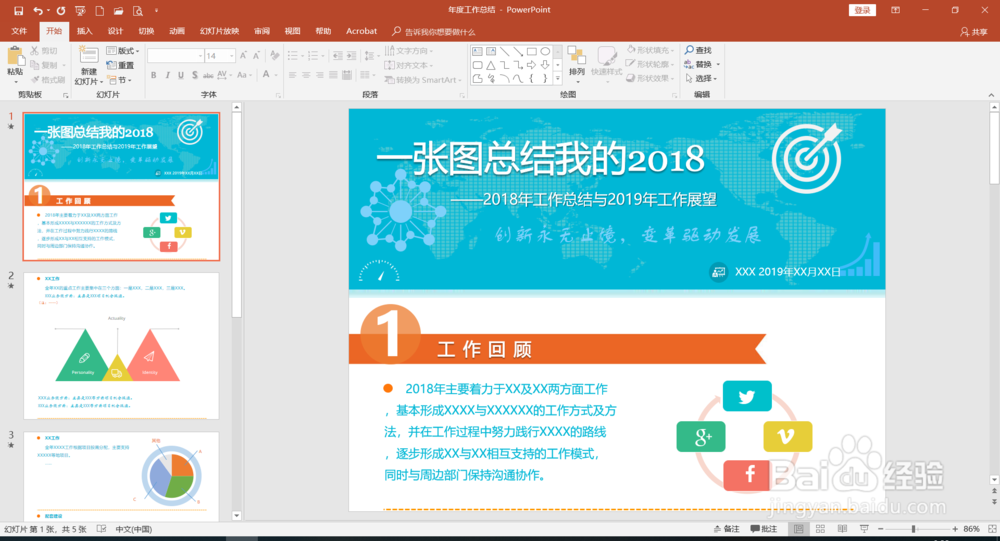Switch to slide sorter view
Image resolution: width=1000 pixels, height=541 pixels.
coord(820,529)
